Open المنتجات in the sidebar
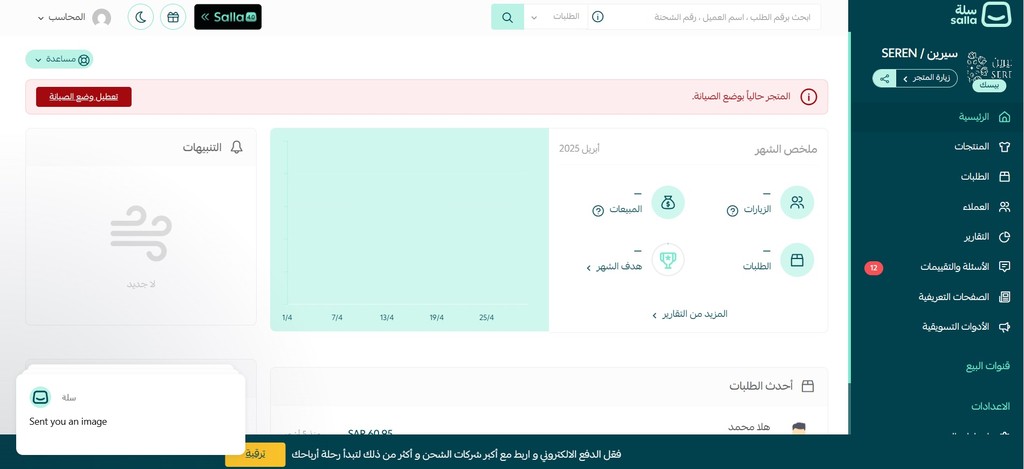The image size is (1024, 469). pos(982,147)
